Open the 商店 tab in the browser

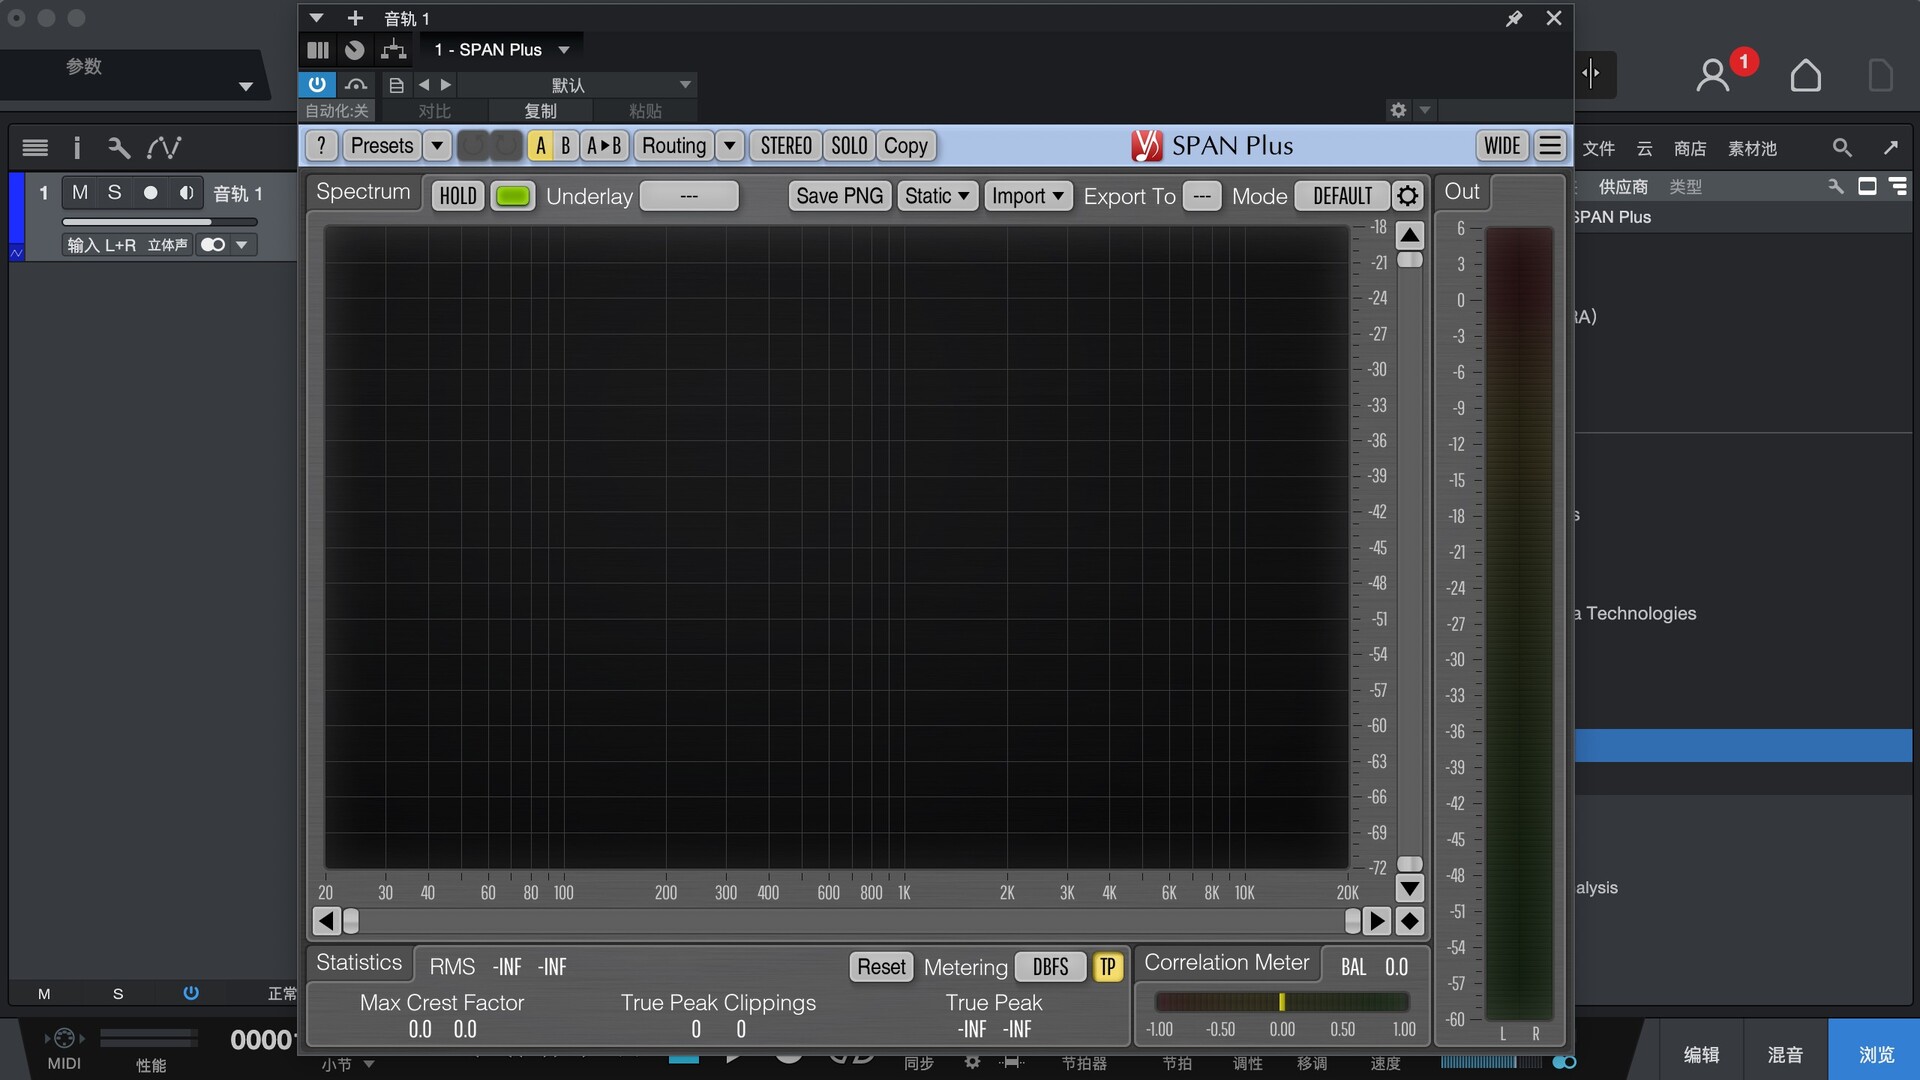(1690, 148)
